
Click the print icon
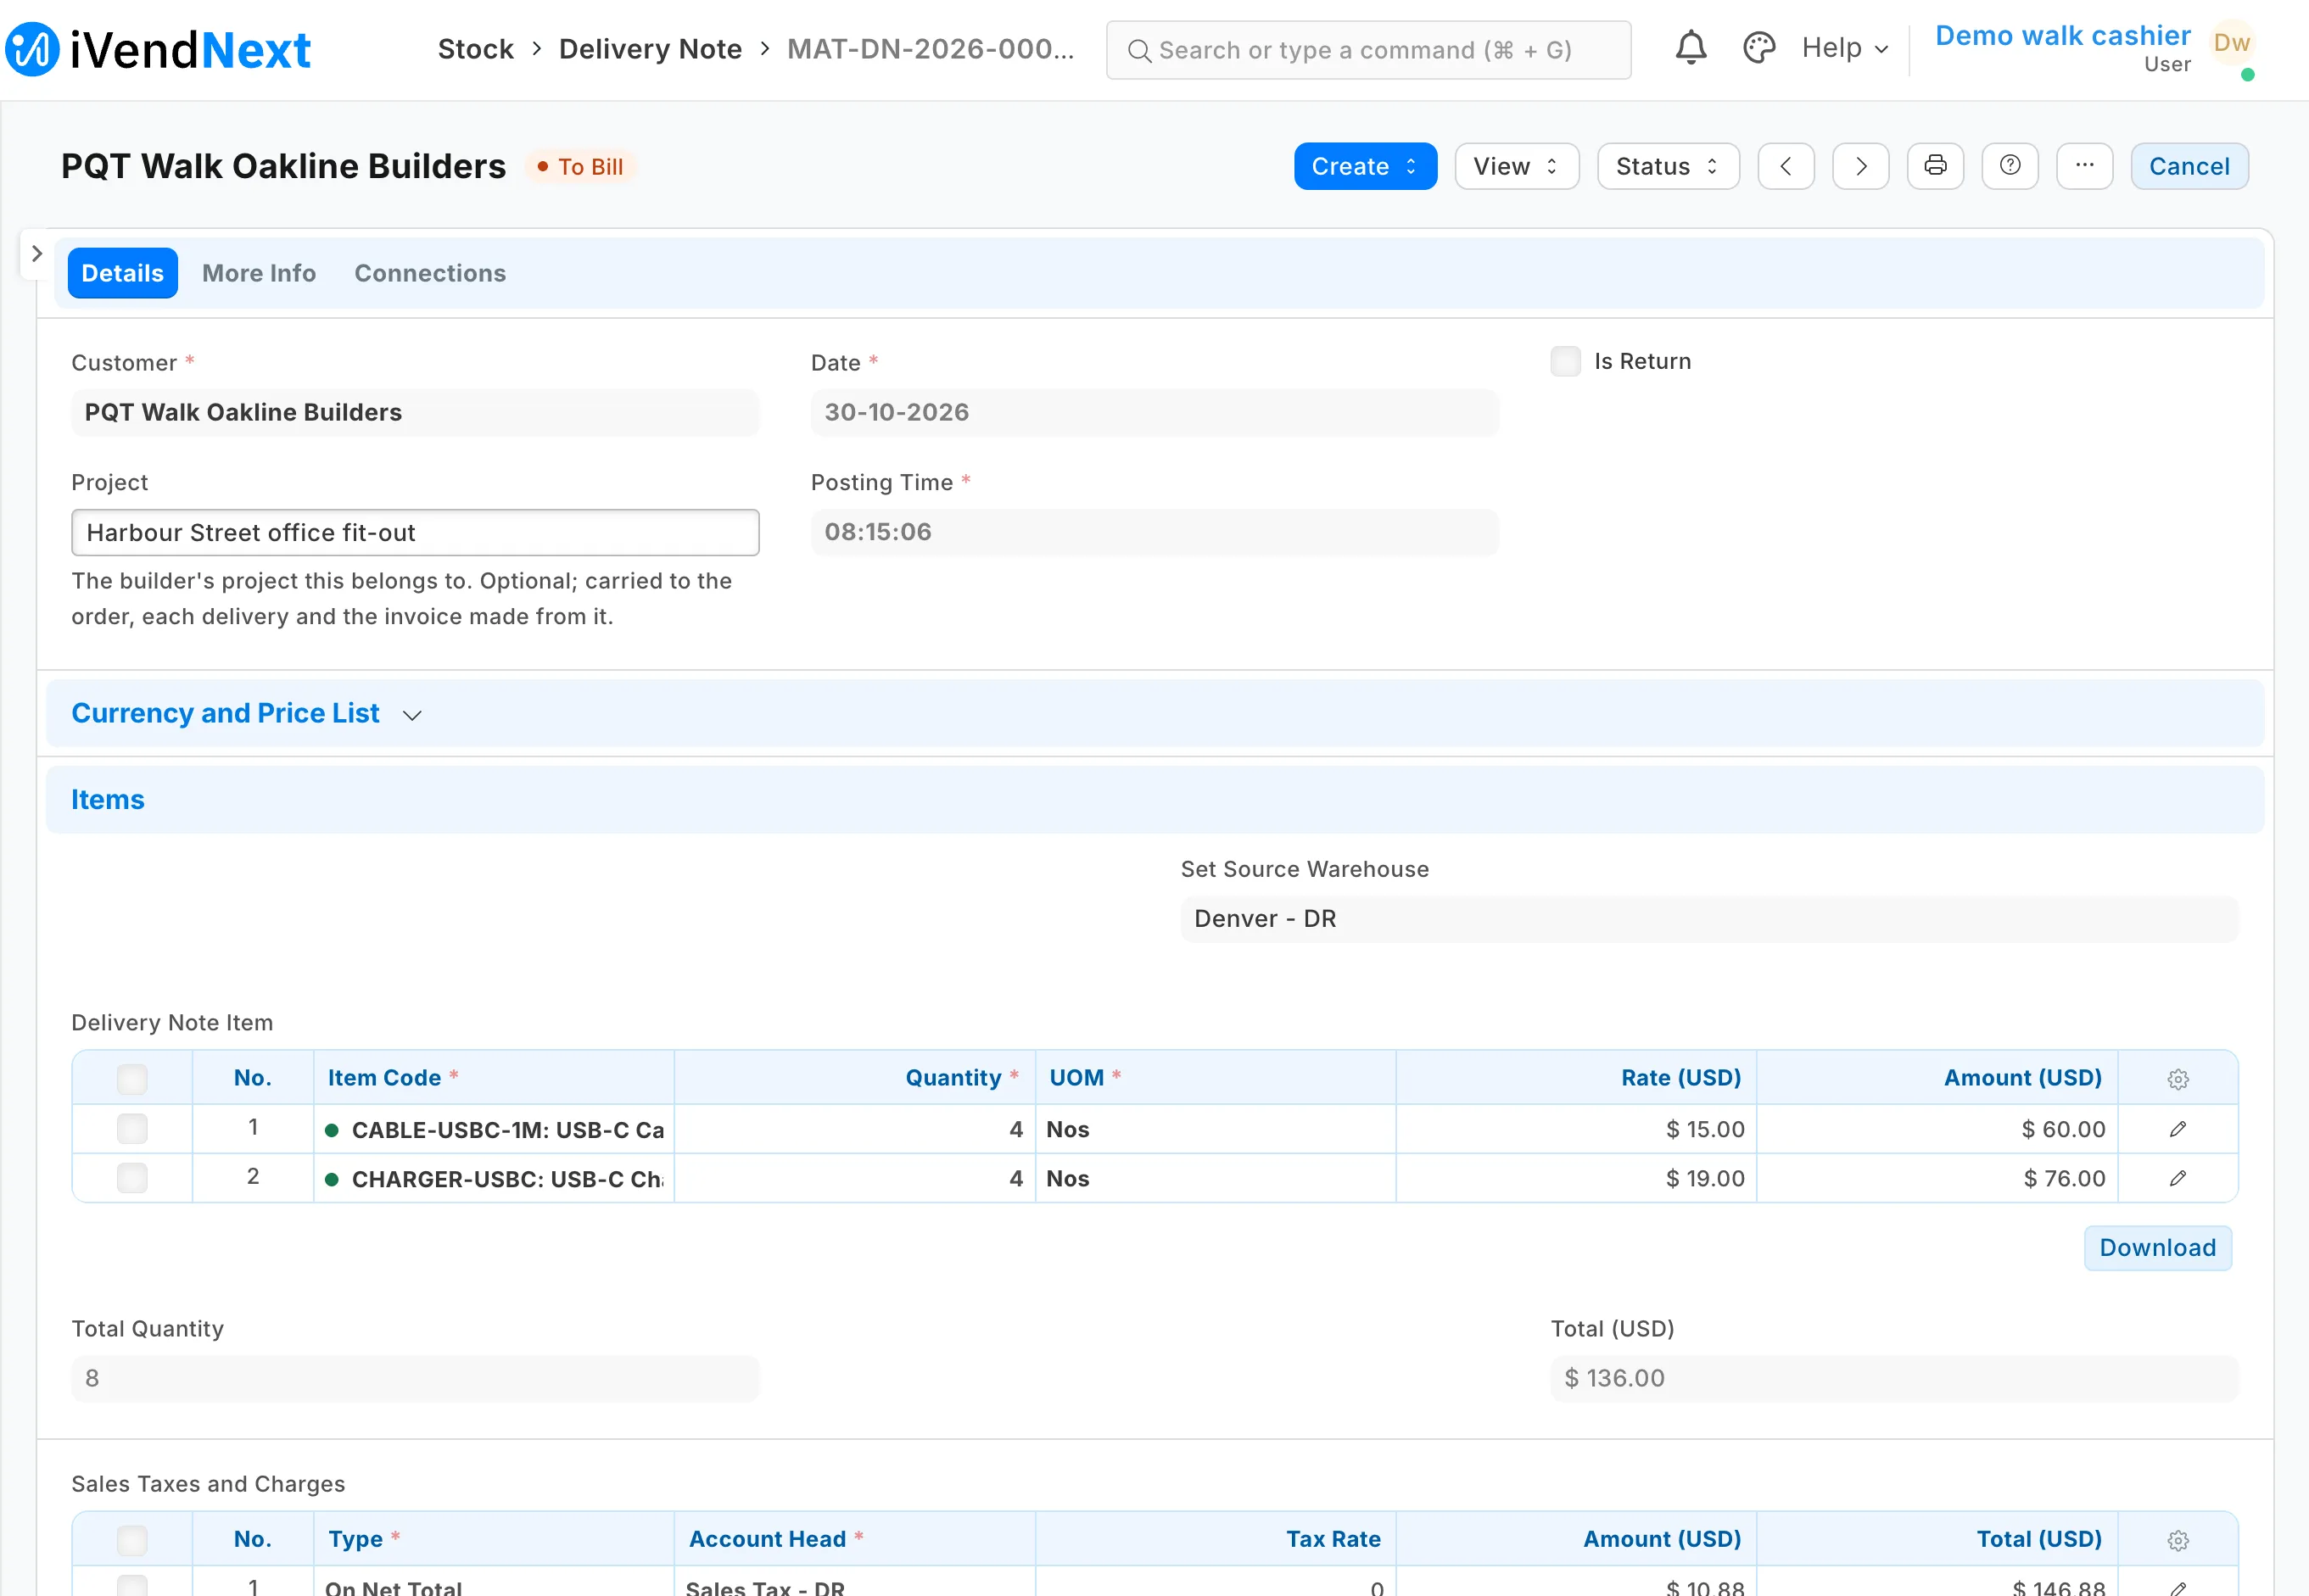pos(1935,166)
